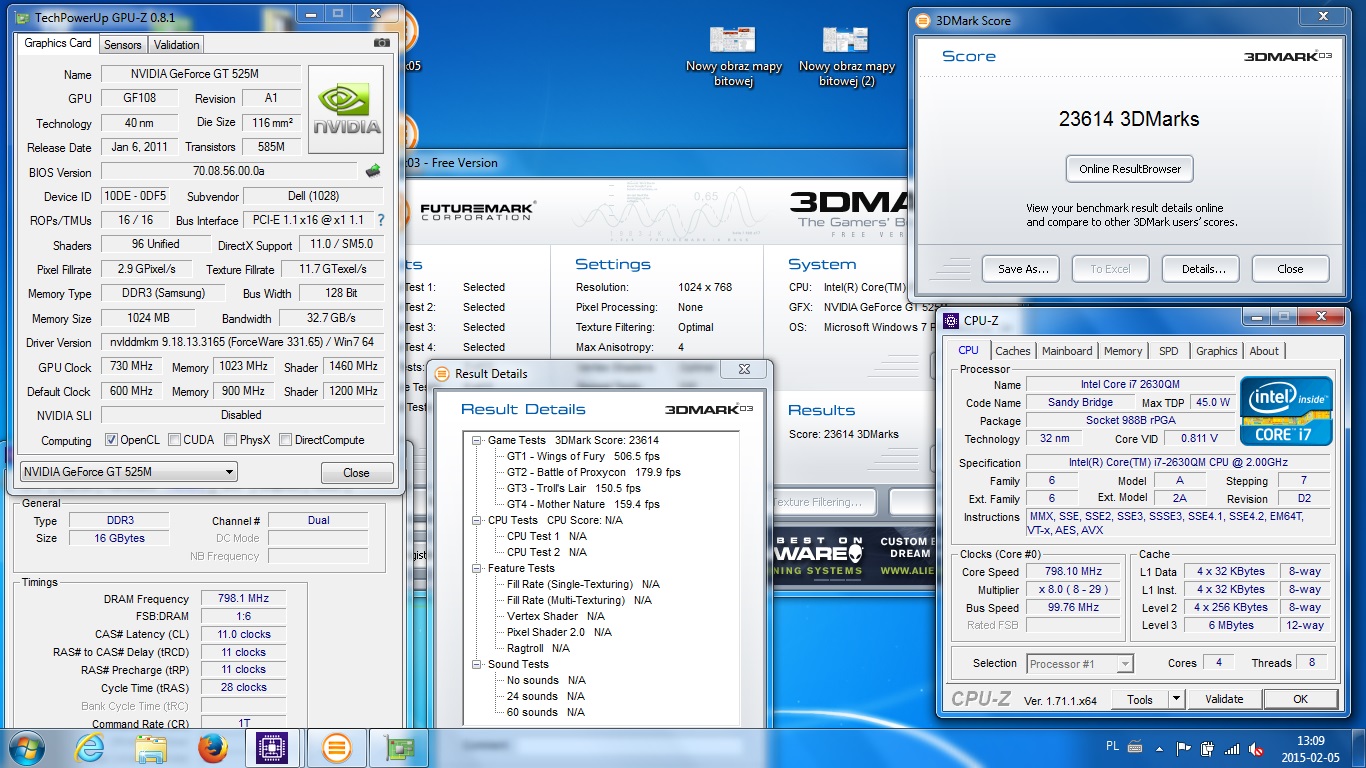Switch to the Validation tab in GPU-Z
Viewport: 1366px width, 768px height.
(177, 44)
